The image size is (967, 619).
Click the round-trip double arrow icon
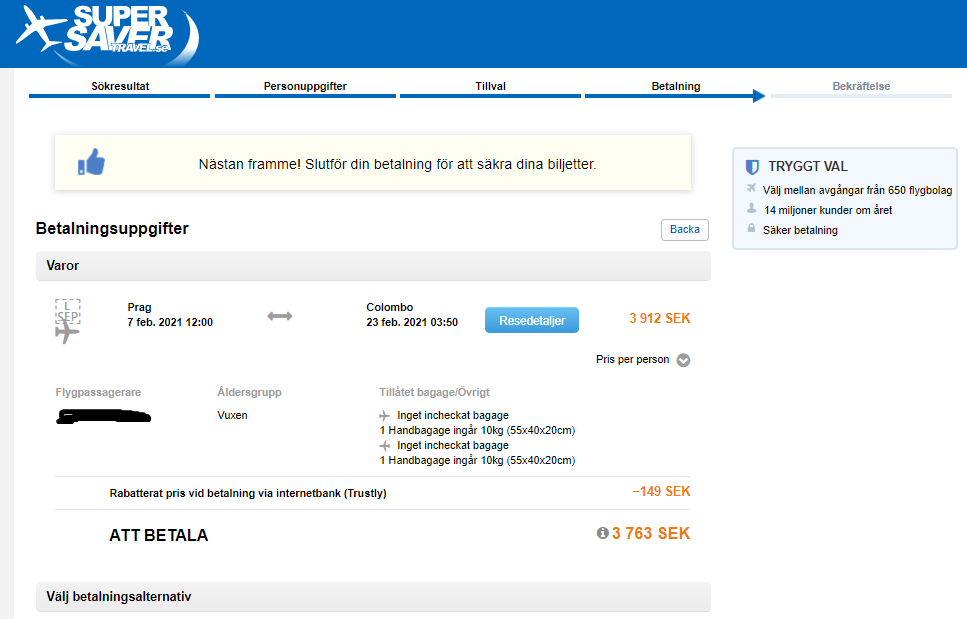(280, 316)
